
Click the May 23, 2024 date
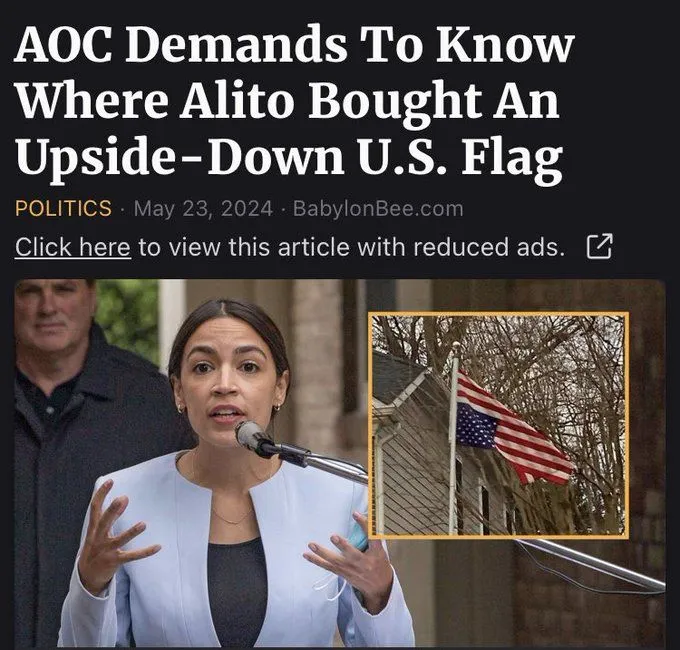point(203,209)
